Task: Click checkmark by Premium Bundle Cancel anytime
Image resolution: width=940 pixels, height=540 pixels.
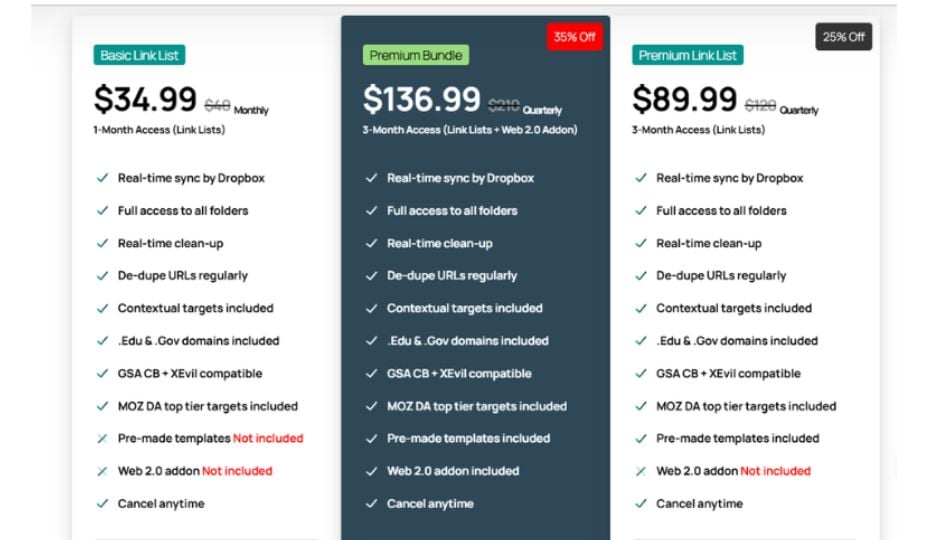Action: (372, 503)
